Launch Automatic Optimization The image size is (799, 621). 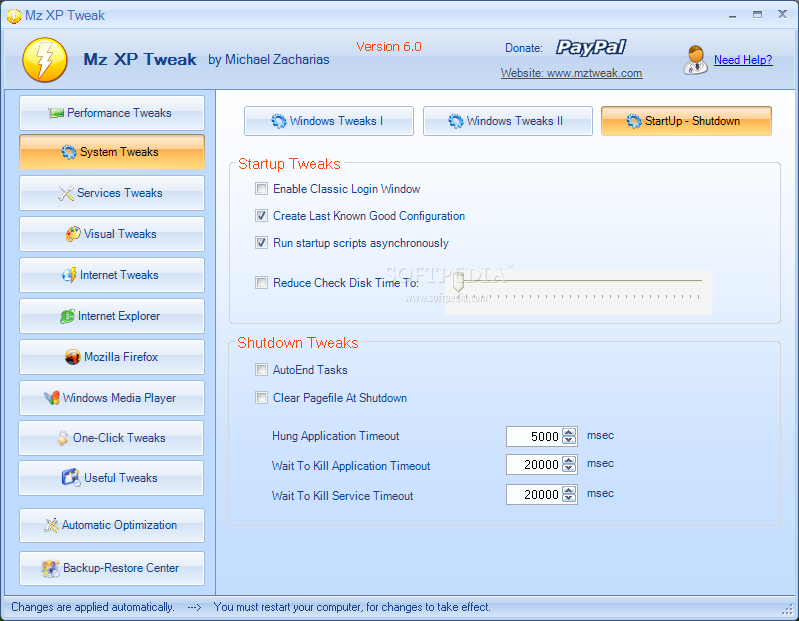[112, 525]
